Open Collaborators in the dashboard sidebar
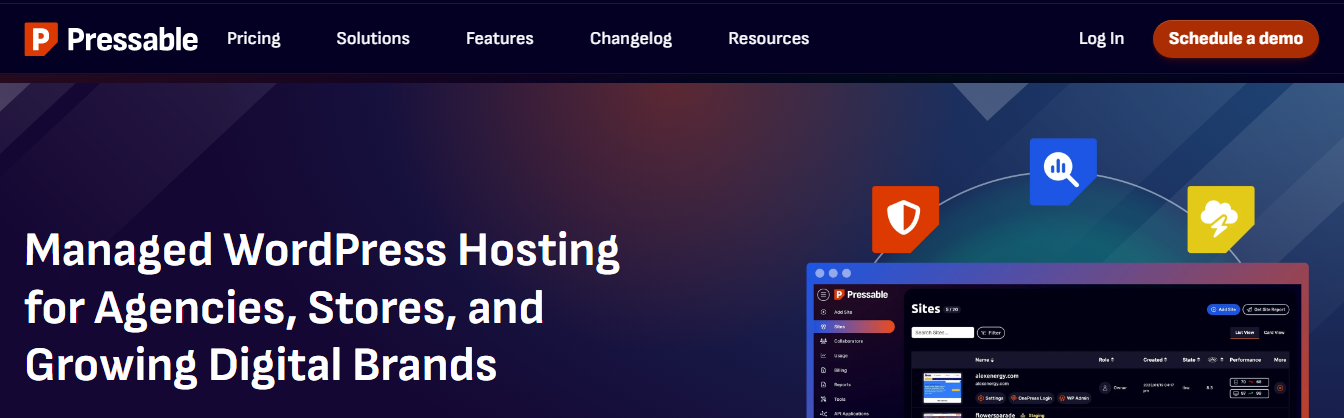This screenshot has width=1344, height=418. coord(848,341)
